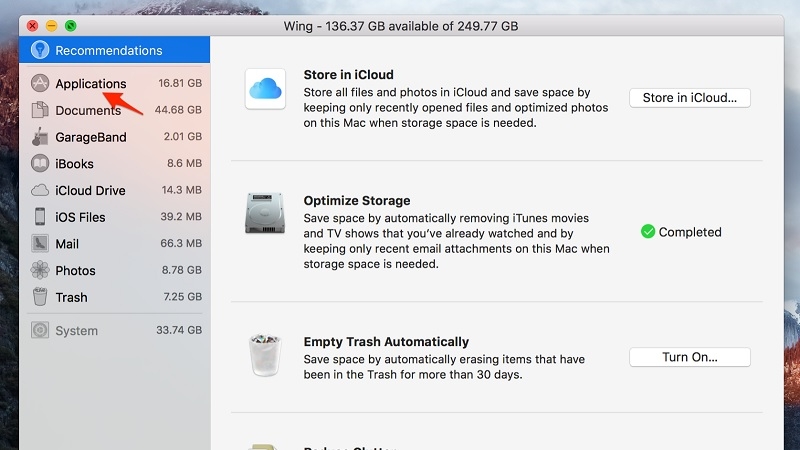The height and width of the screenshot is (450, 800).
Task: Click the Optimize Storage heading
Action: pyautogui.click(x=357, y=201)
